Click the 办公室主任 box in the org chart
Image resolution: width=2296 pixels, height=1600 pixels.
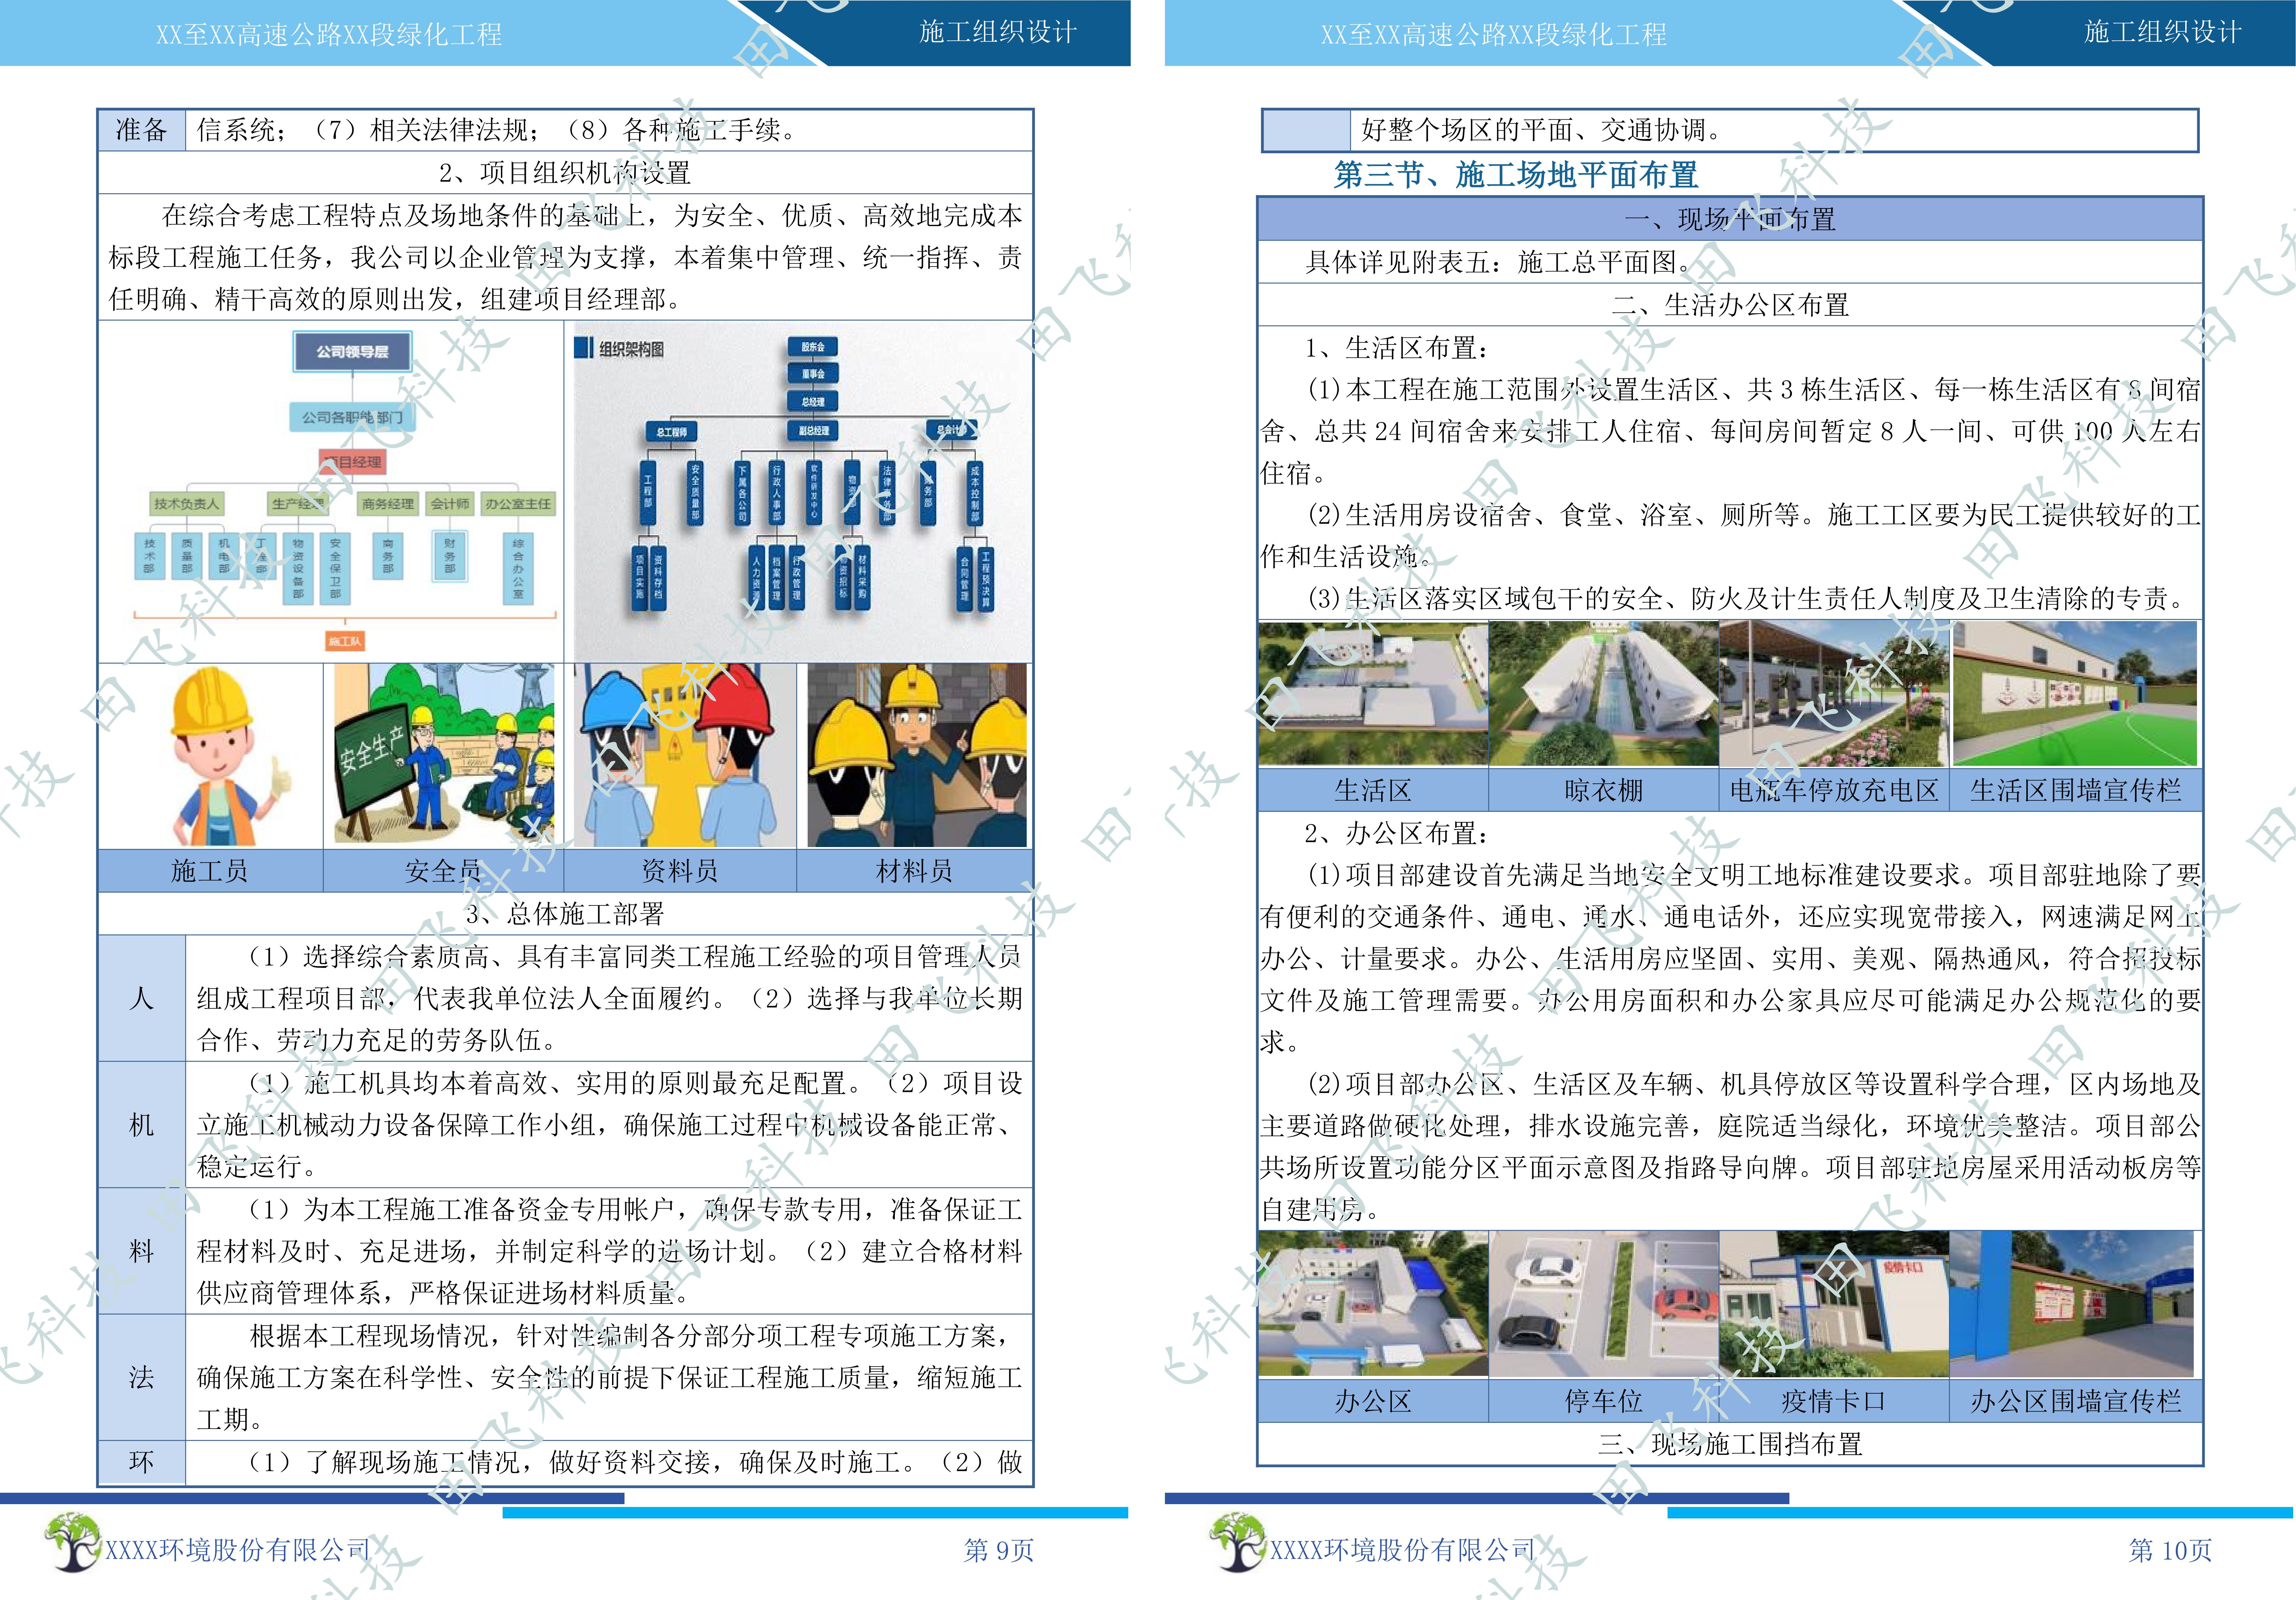(x=518, y=504)
